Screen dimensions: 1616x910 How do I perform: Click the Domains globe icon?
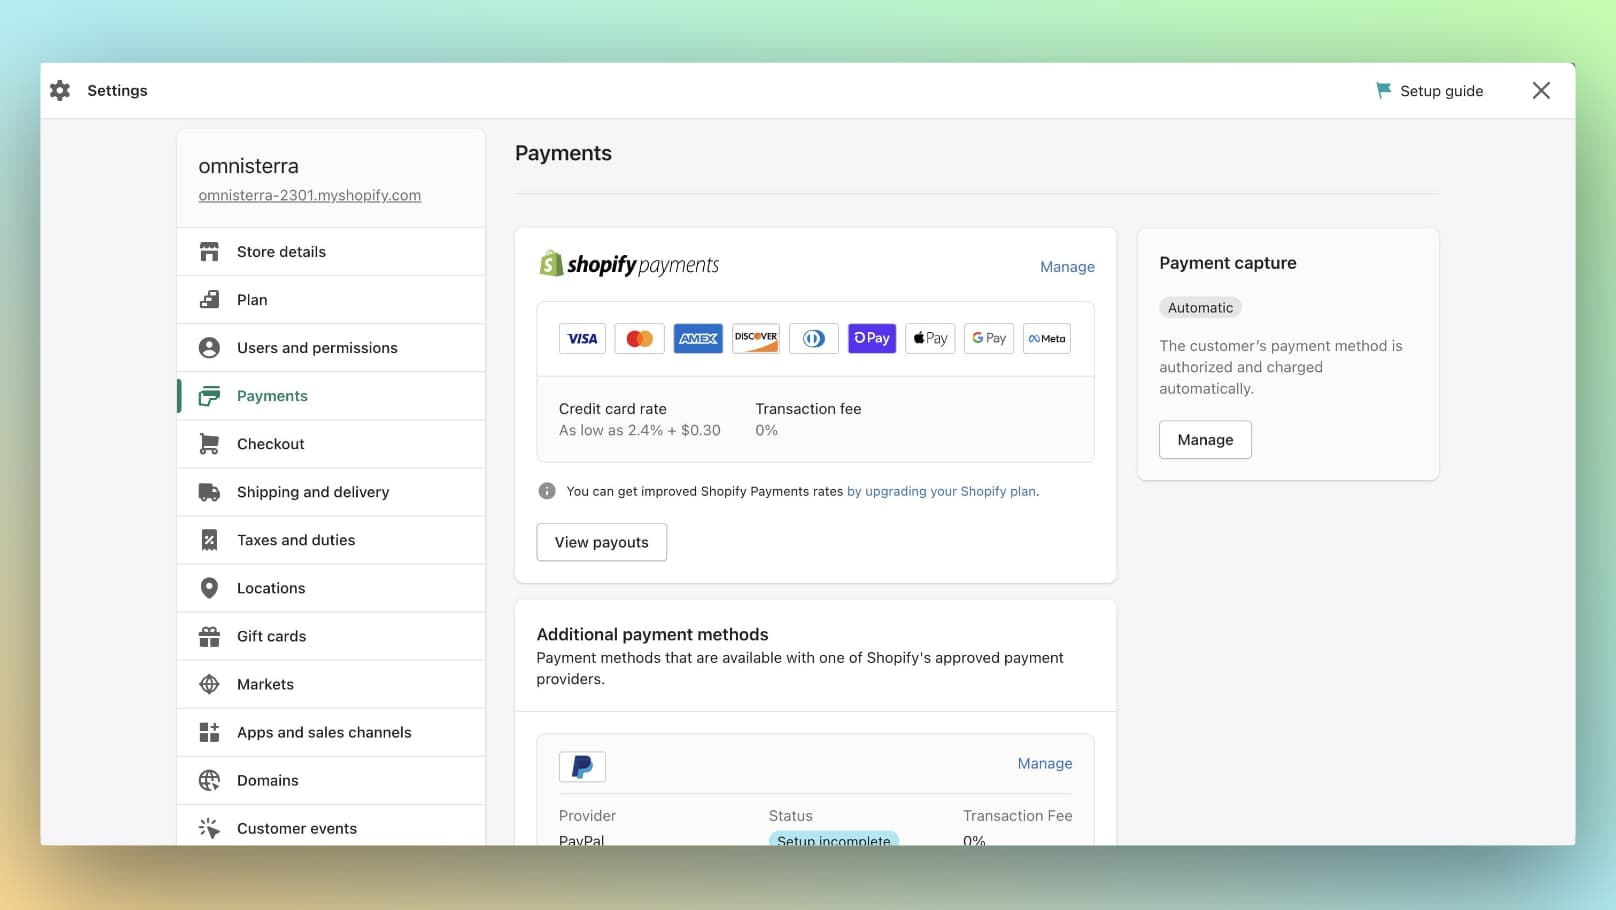click(x=209, y=780)
